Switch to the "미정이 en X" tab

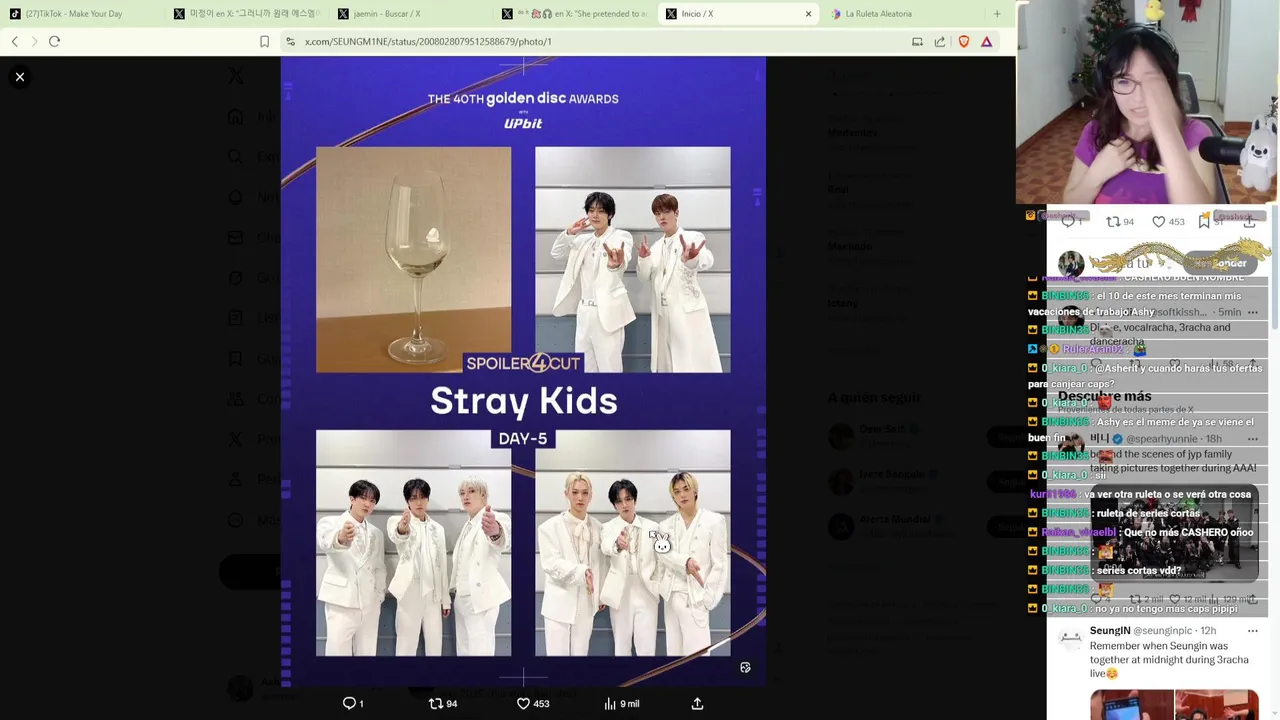pyautogui.click(x=246, y=14)
